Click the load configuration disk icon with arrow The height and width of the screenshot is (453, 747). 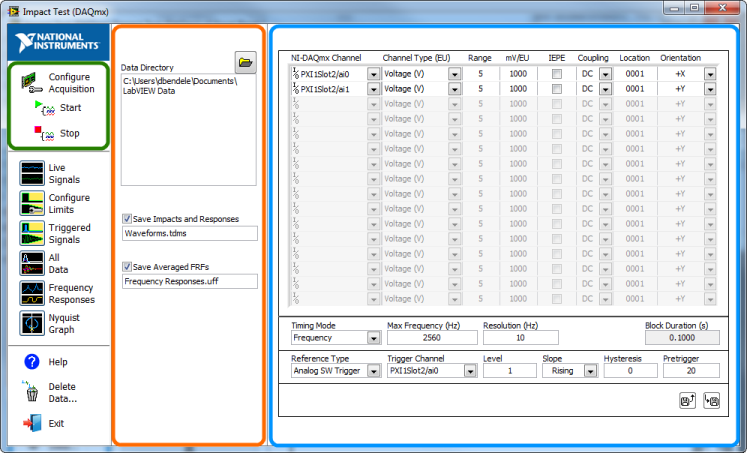(x=711, y=401)
